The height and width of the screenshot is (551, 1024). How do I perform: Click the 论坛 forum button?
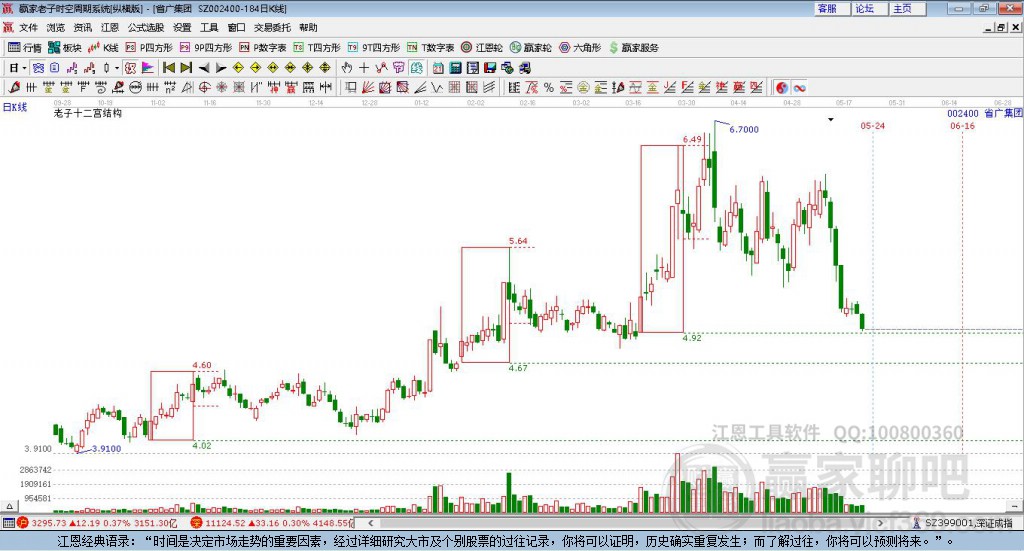(869, 8)
